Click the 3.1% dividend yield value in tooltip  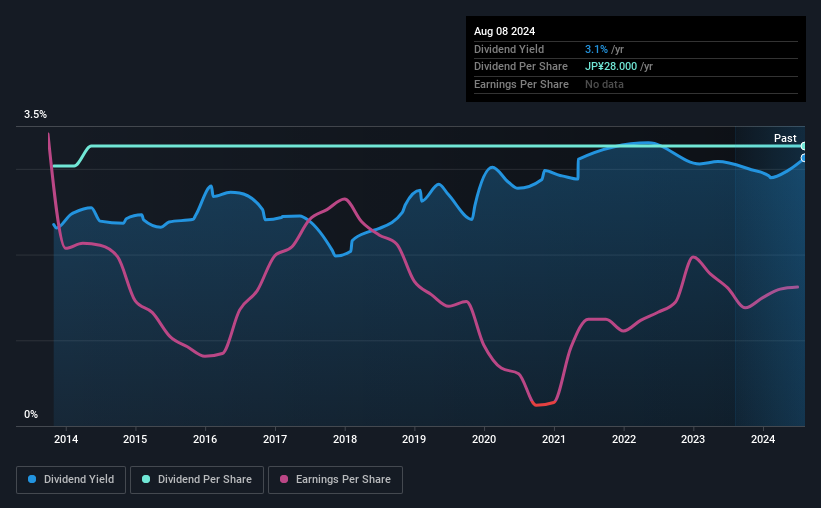pyautogui.click(x=596, y=49)
